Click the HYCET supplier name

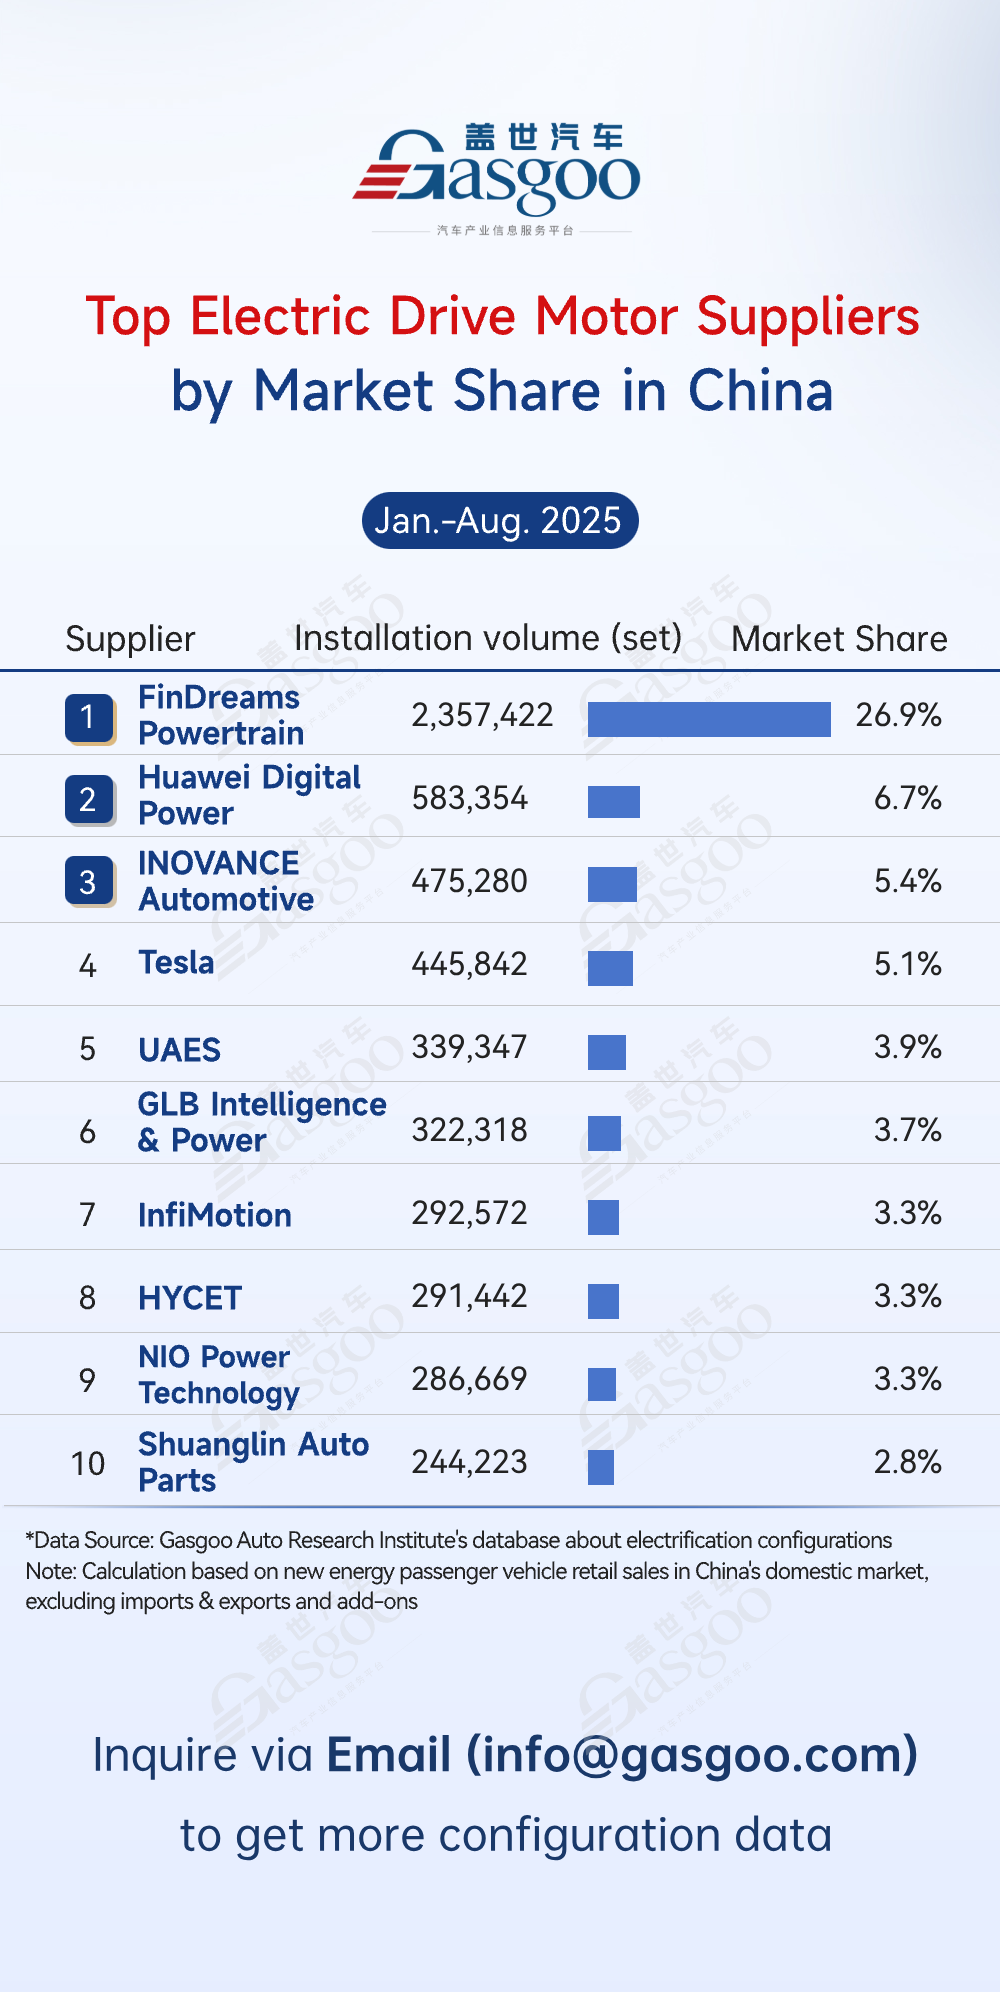click(x=190, y=1298)
